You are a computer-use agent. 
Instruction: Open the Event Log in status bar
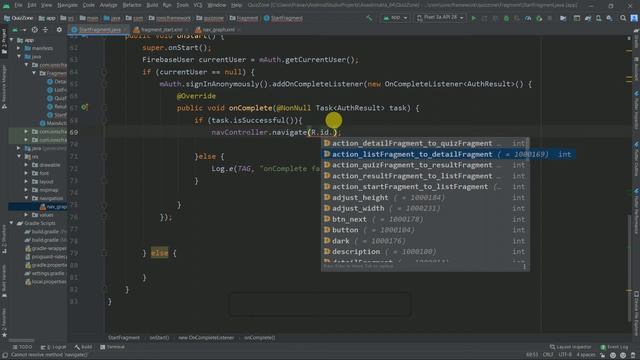[x=614, y=347]
